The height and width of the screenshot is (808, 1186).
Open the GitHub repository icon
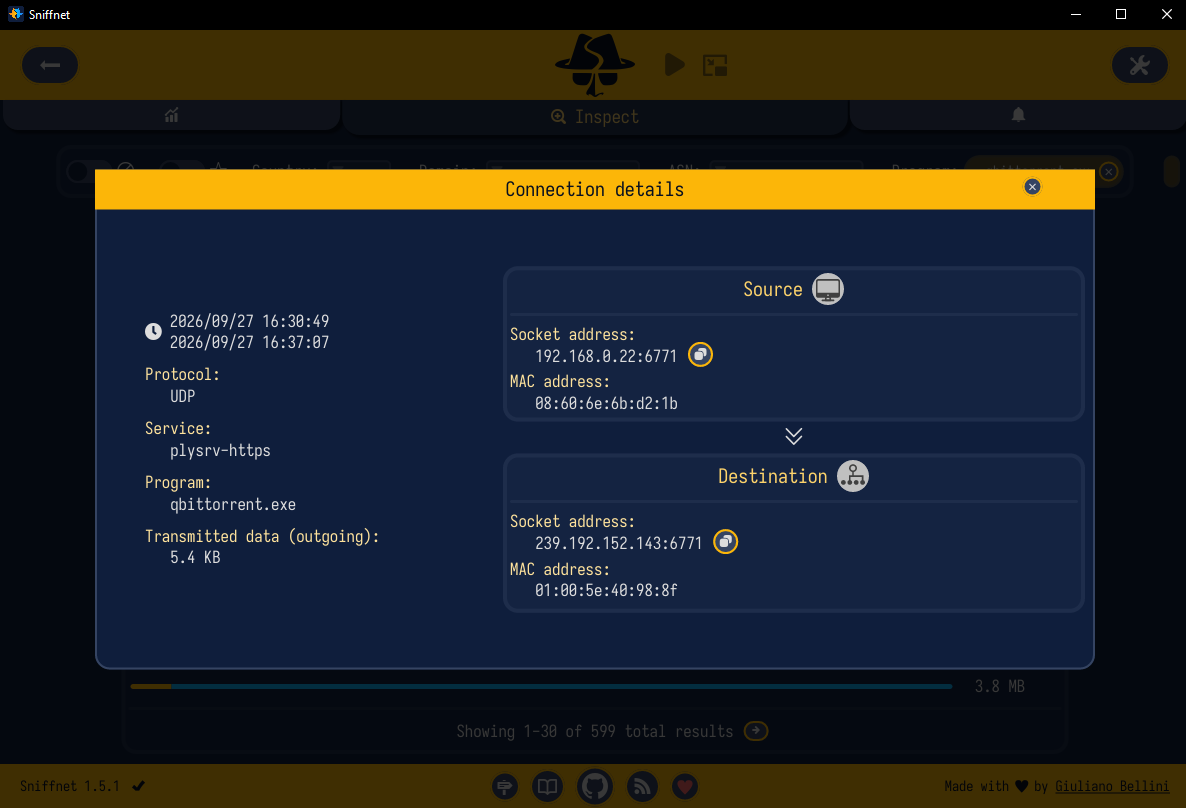[595, 786]
